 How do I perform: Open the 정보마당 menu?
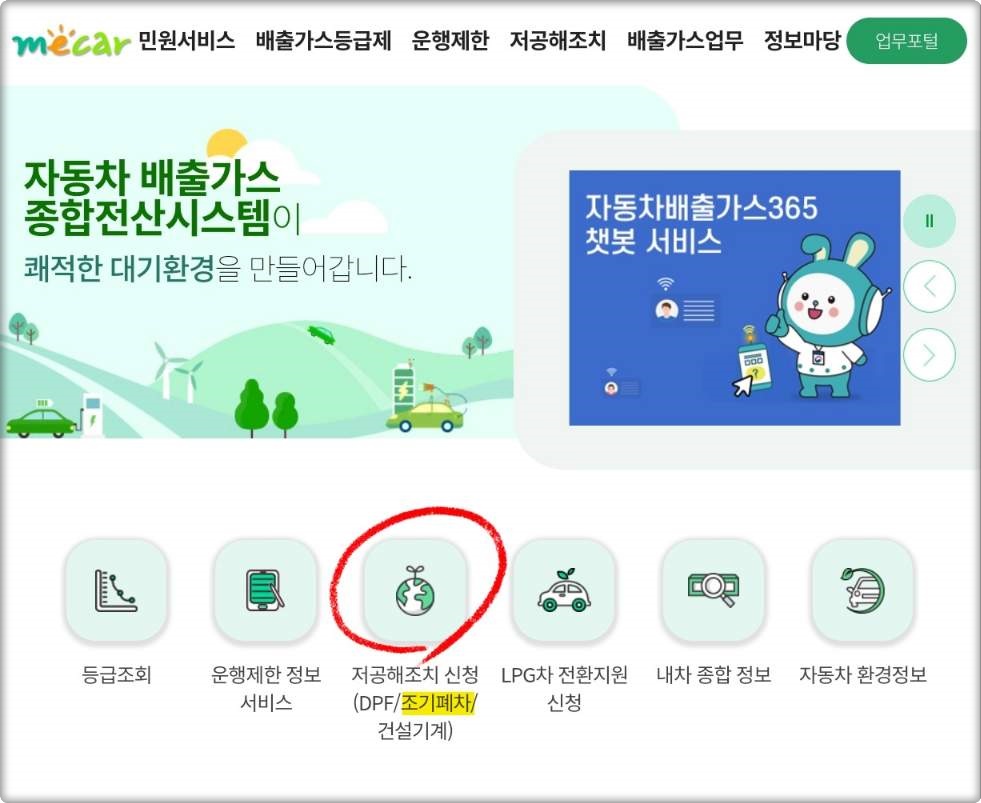click(803, 41)
